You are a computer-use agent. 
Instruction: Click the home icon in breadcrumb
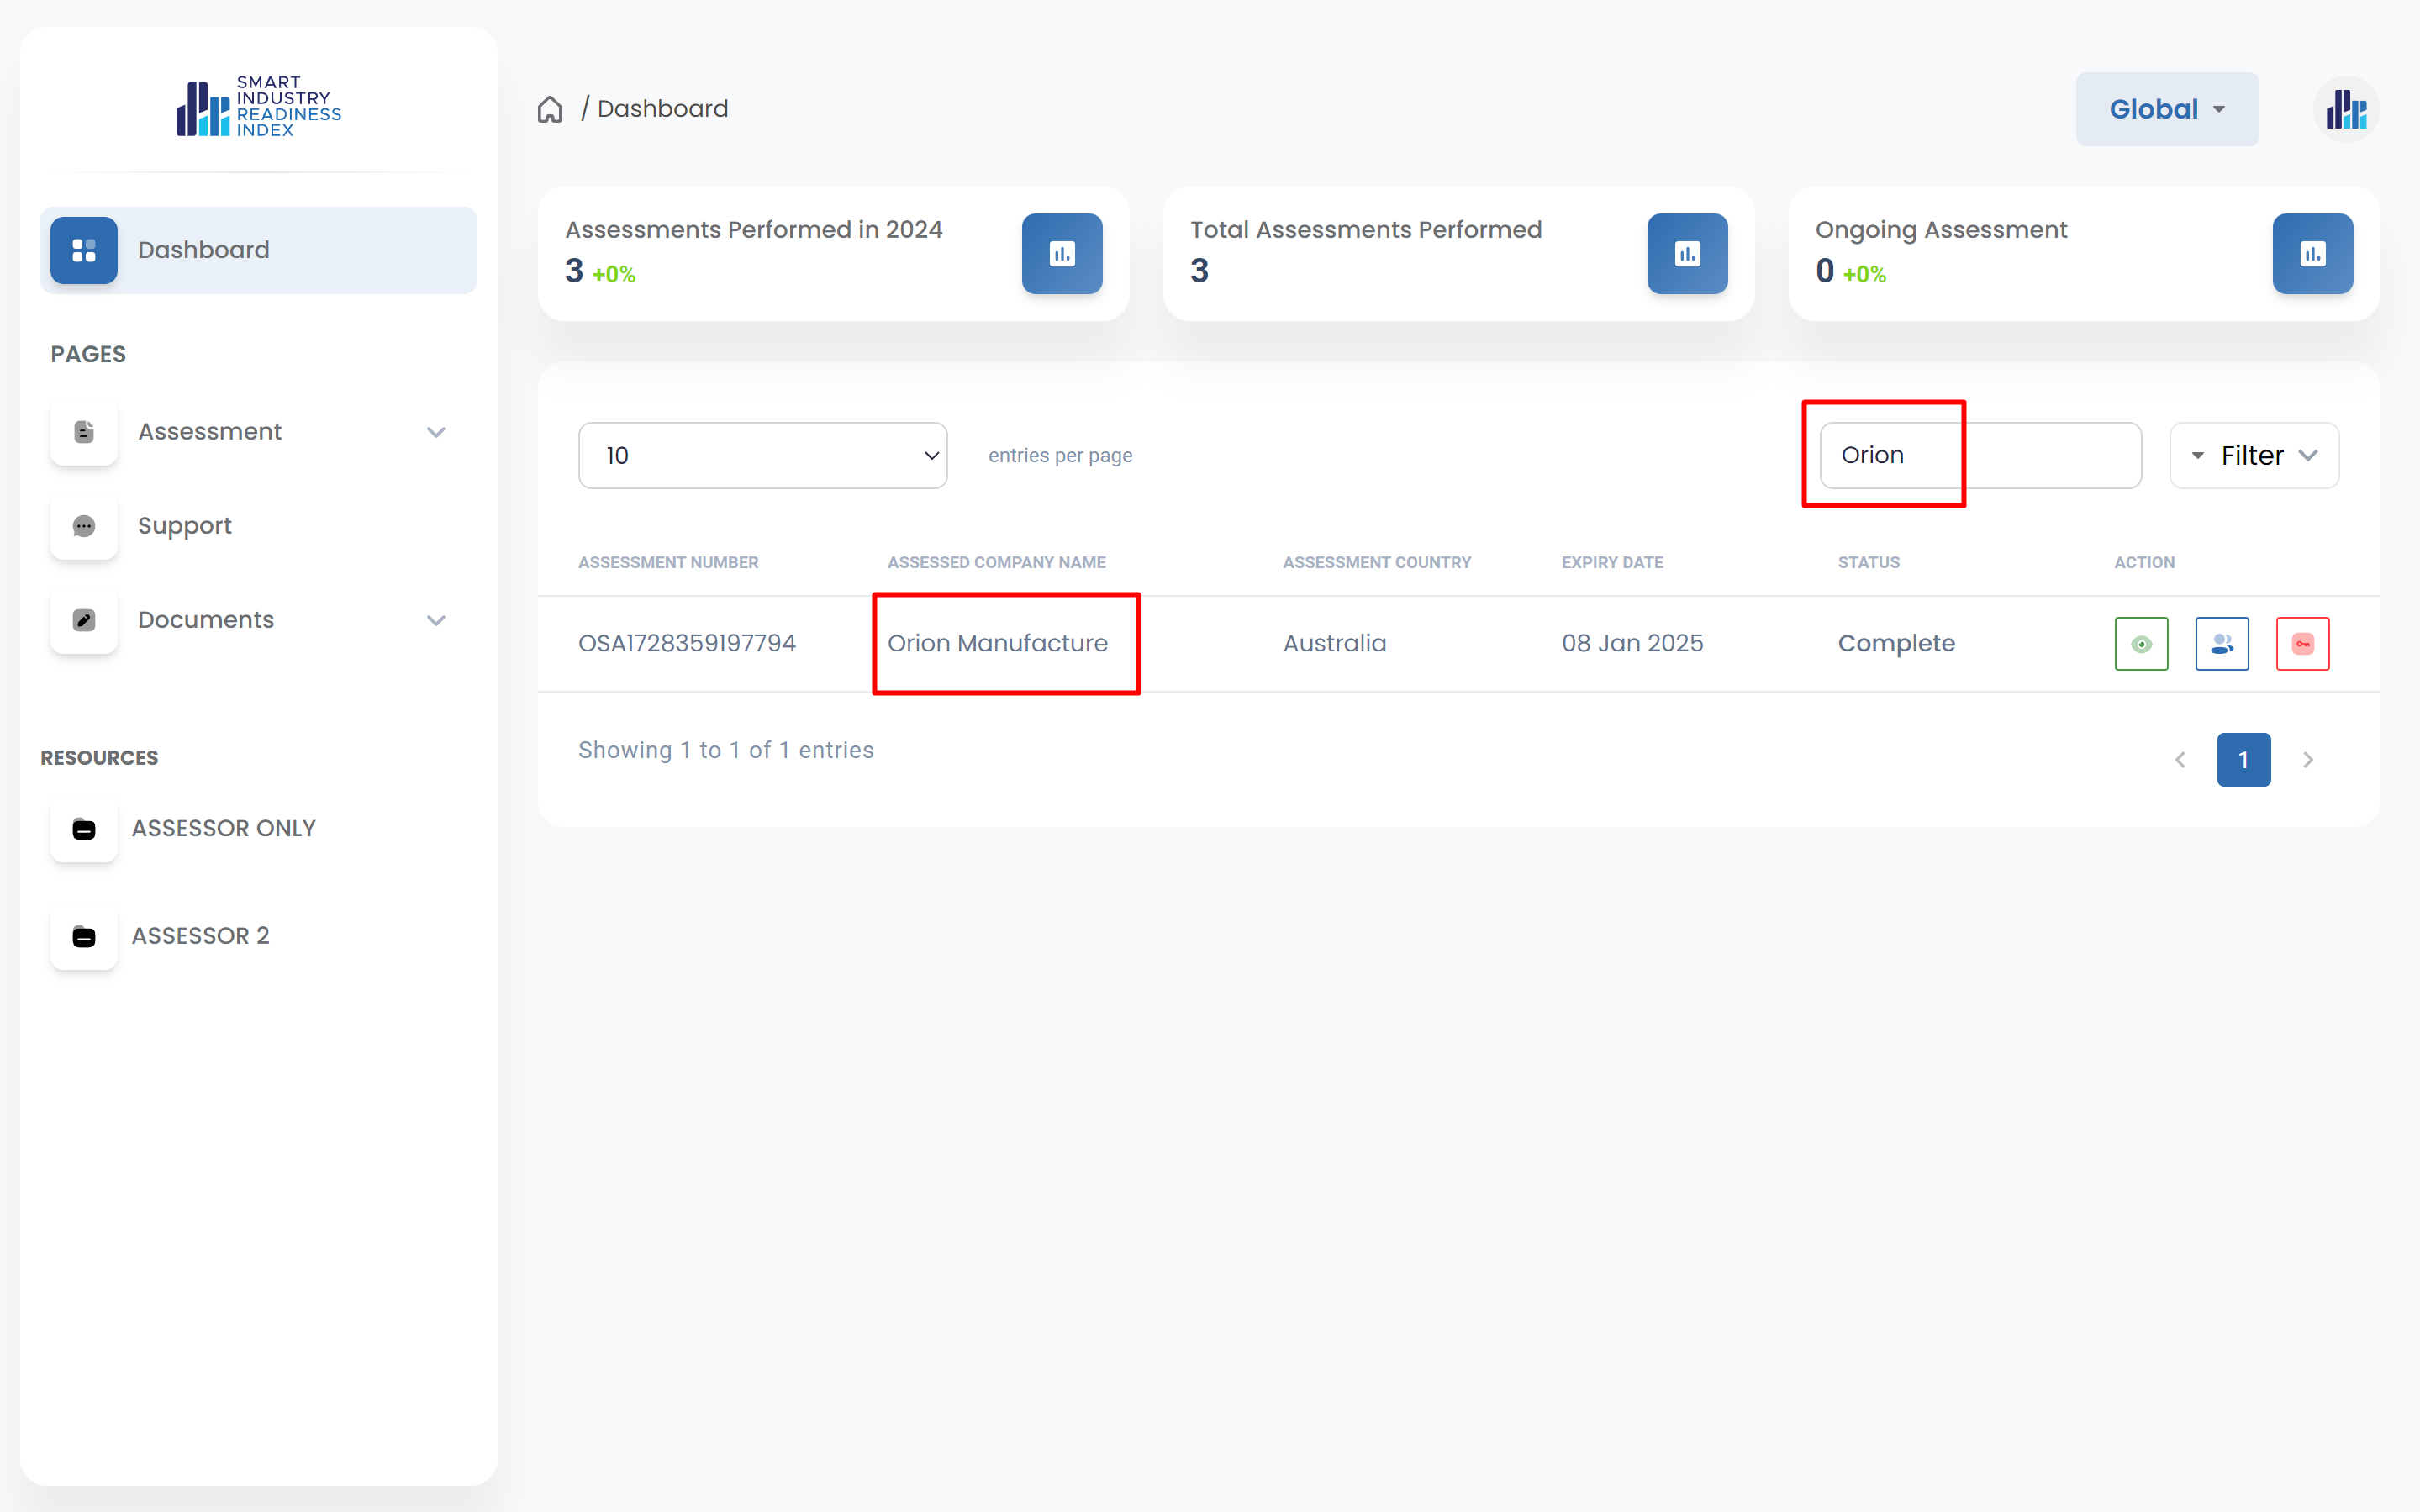550,109
